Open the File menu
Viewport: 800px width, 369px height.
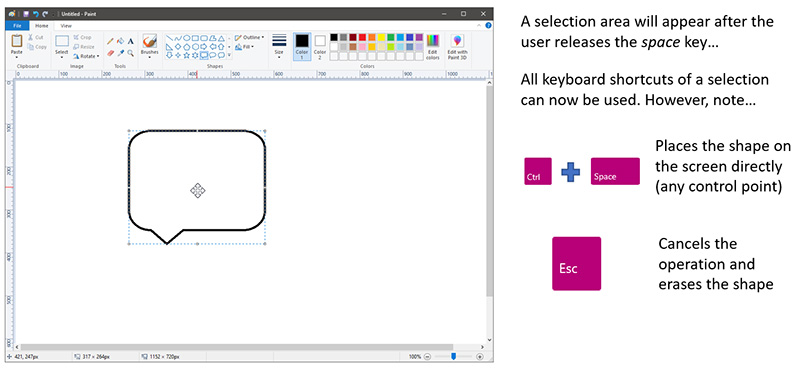[x=17, y=25]
